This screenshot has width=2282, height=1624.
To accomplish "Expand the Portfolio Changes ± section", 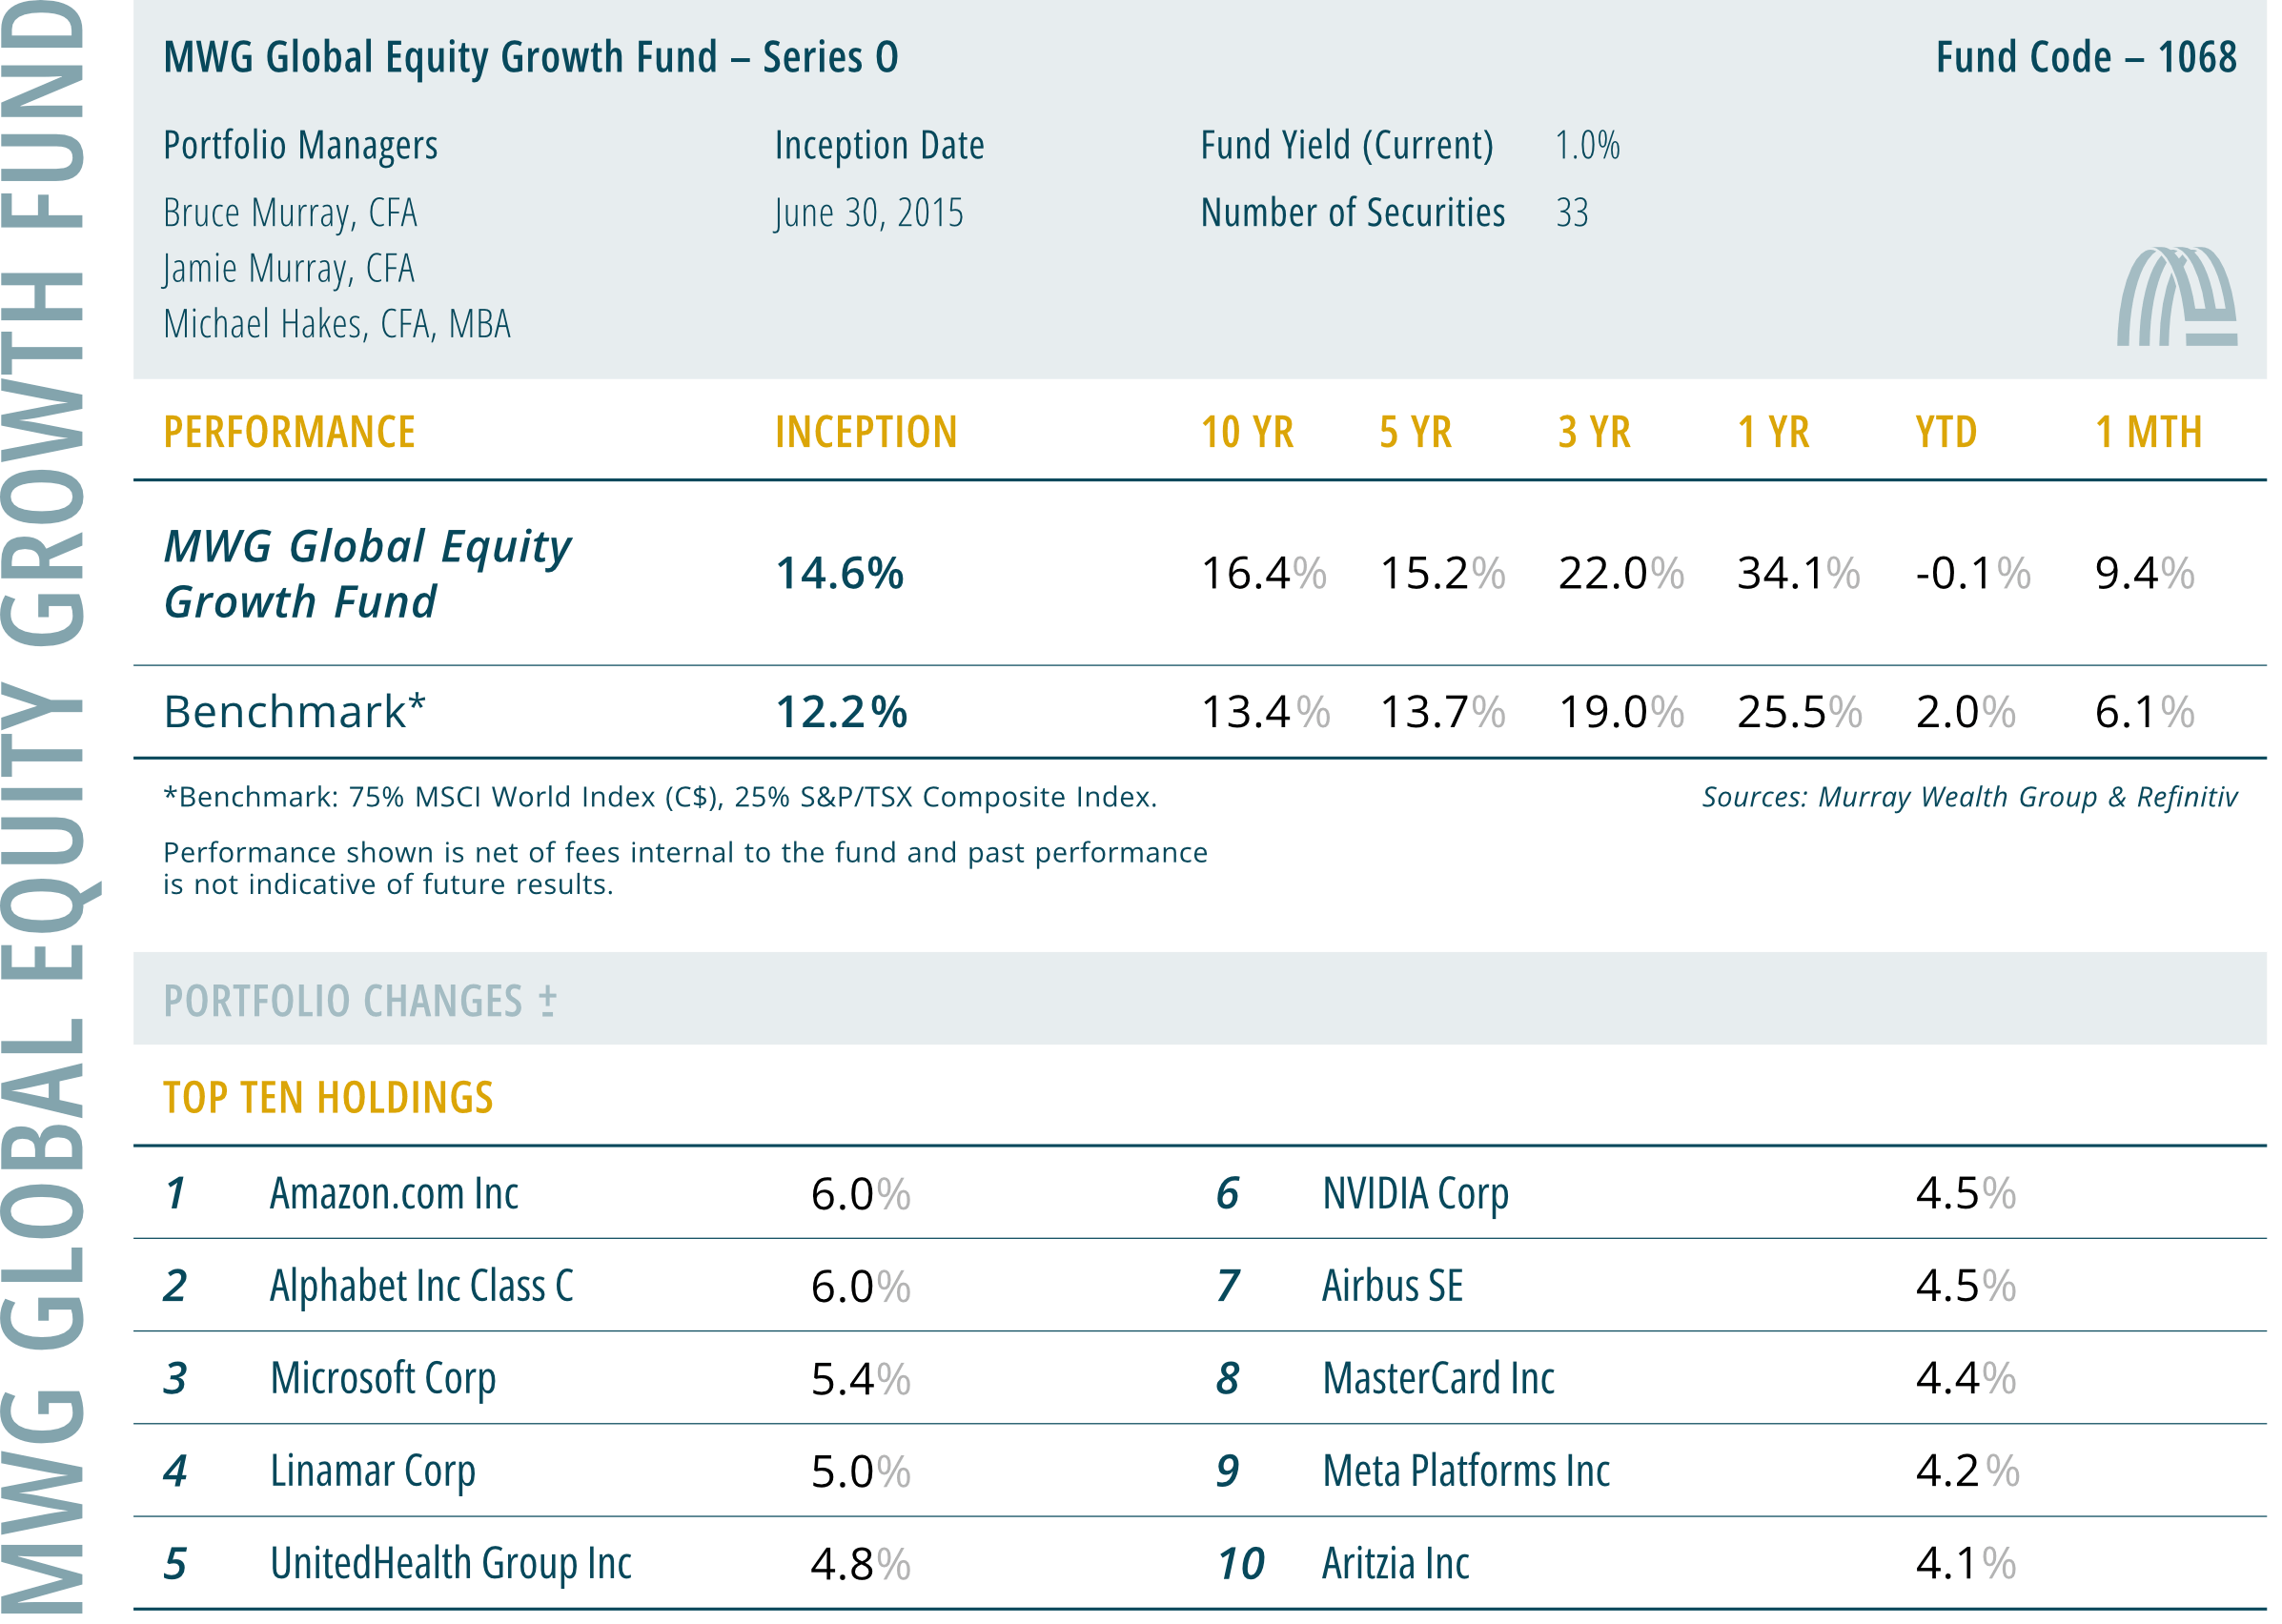I will (x=1199, y=998).
